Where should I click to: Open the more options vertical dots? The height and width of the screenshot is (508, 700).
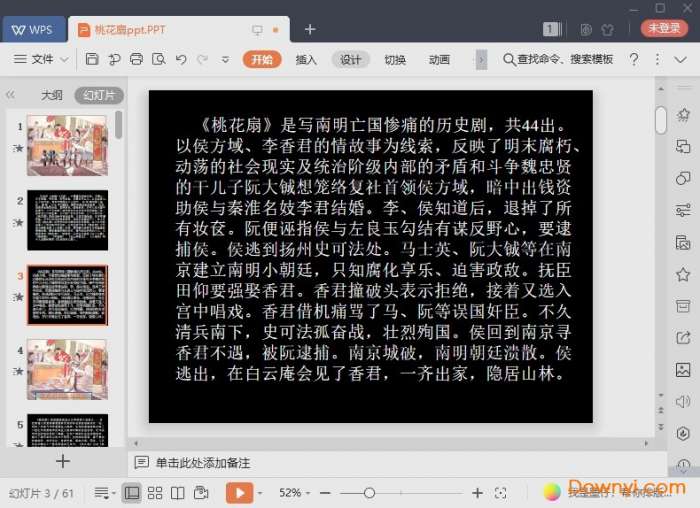pos(657,59)
